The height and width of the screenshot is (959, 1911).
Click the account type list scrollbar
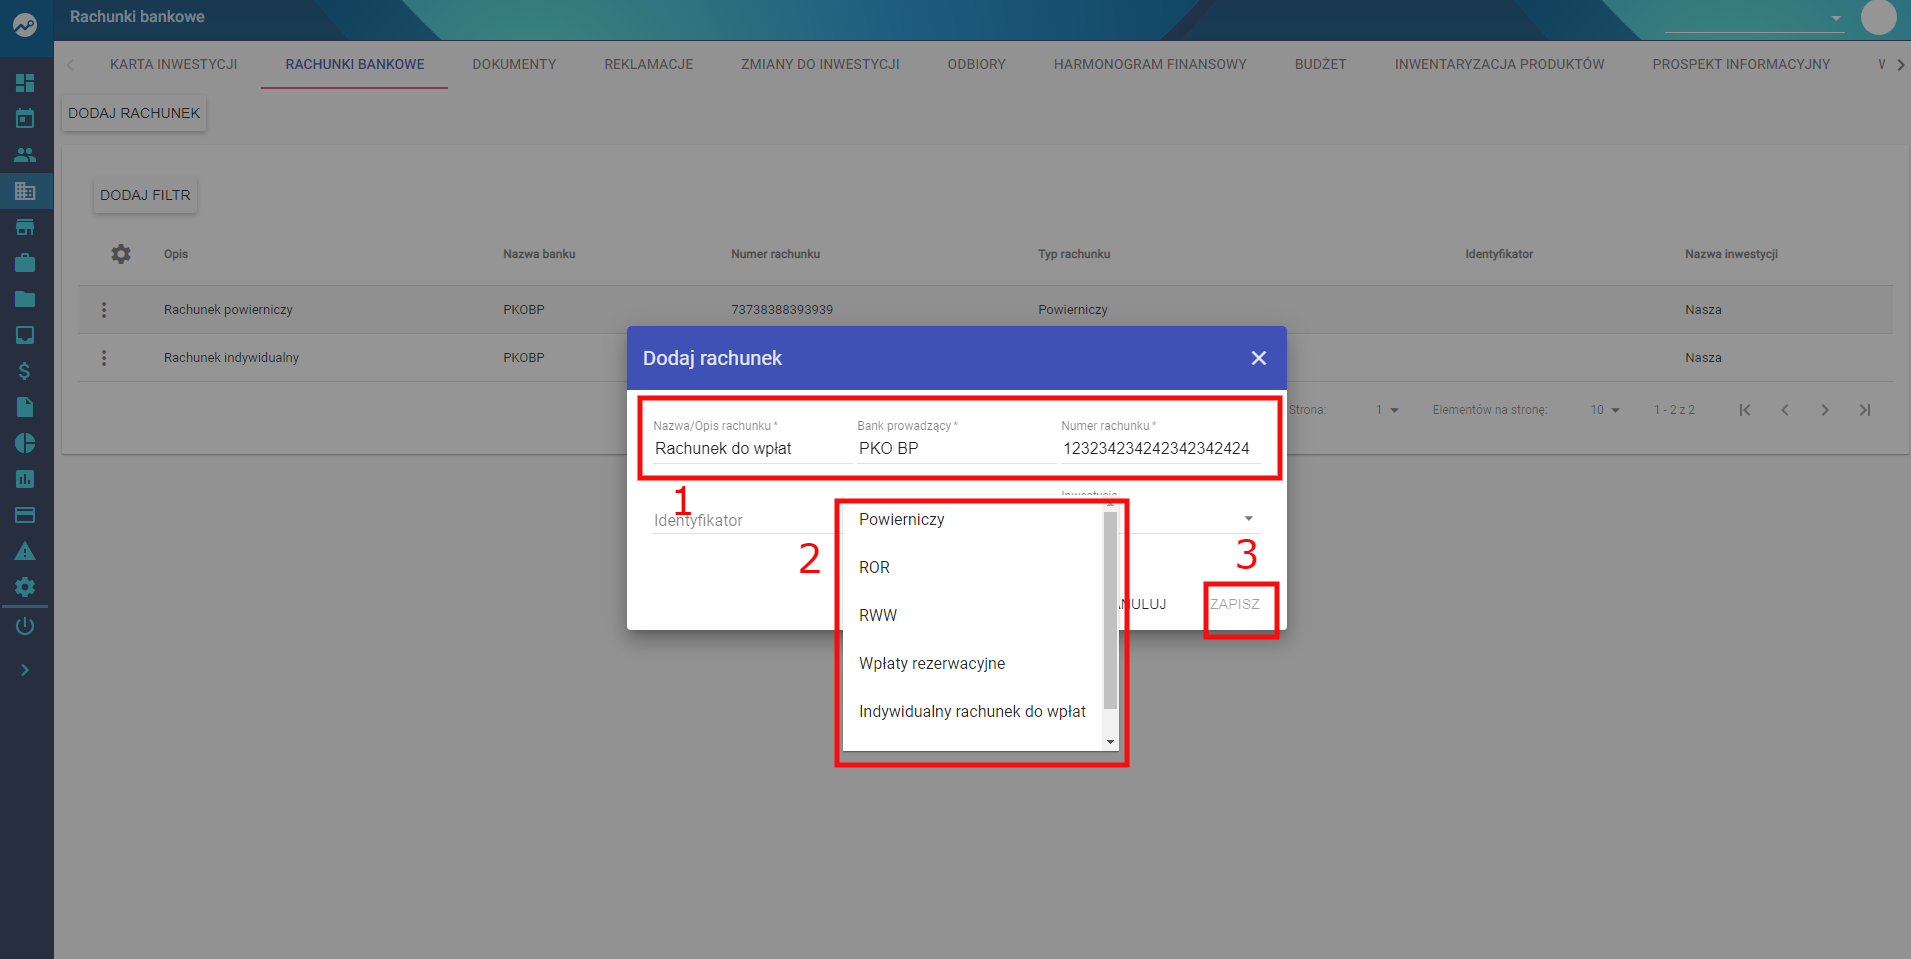point(1110,610)
